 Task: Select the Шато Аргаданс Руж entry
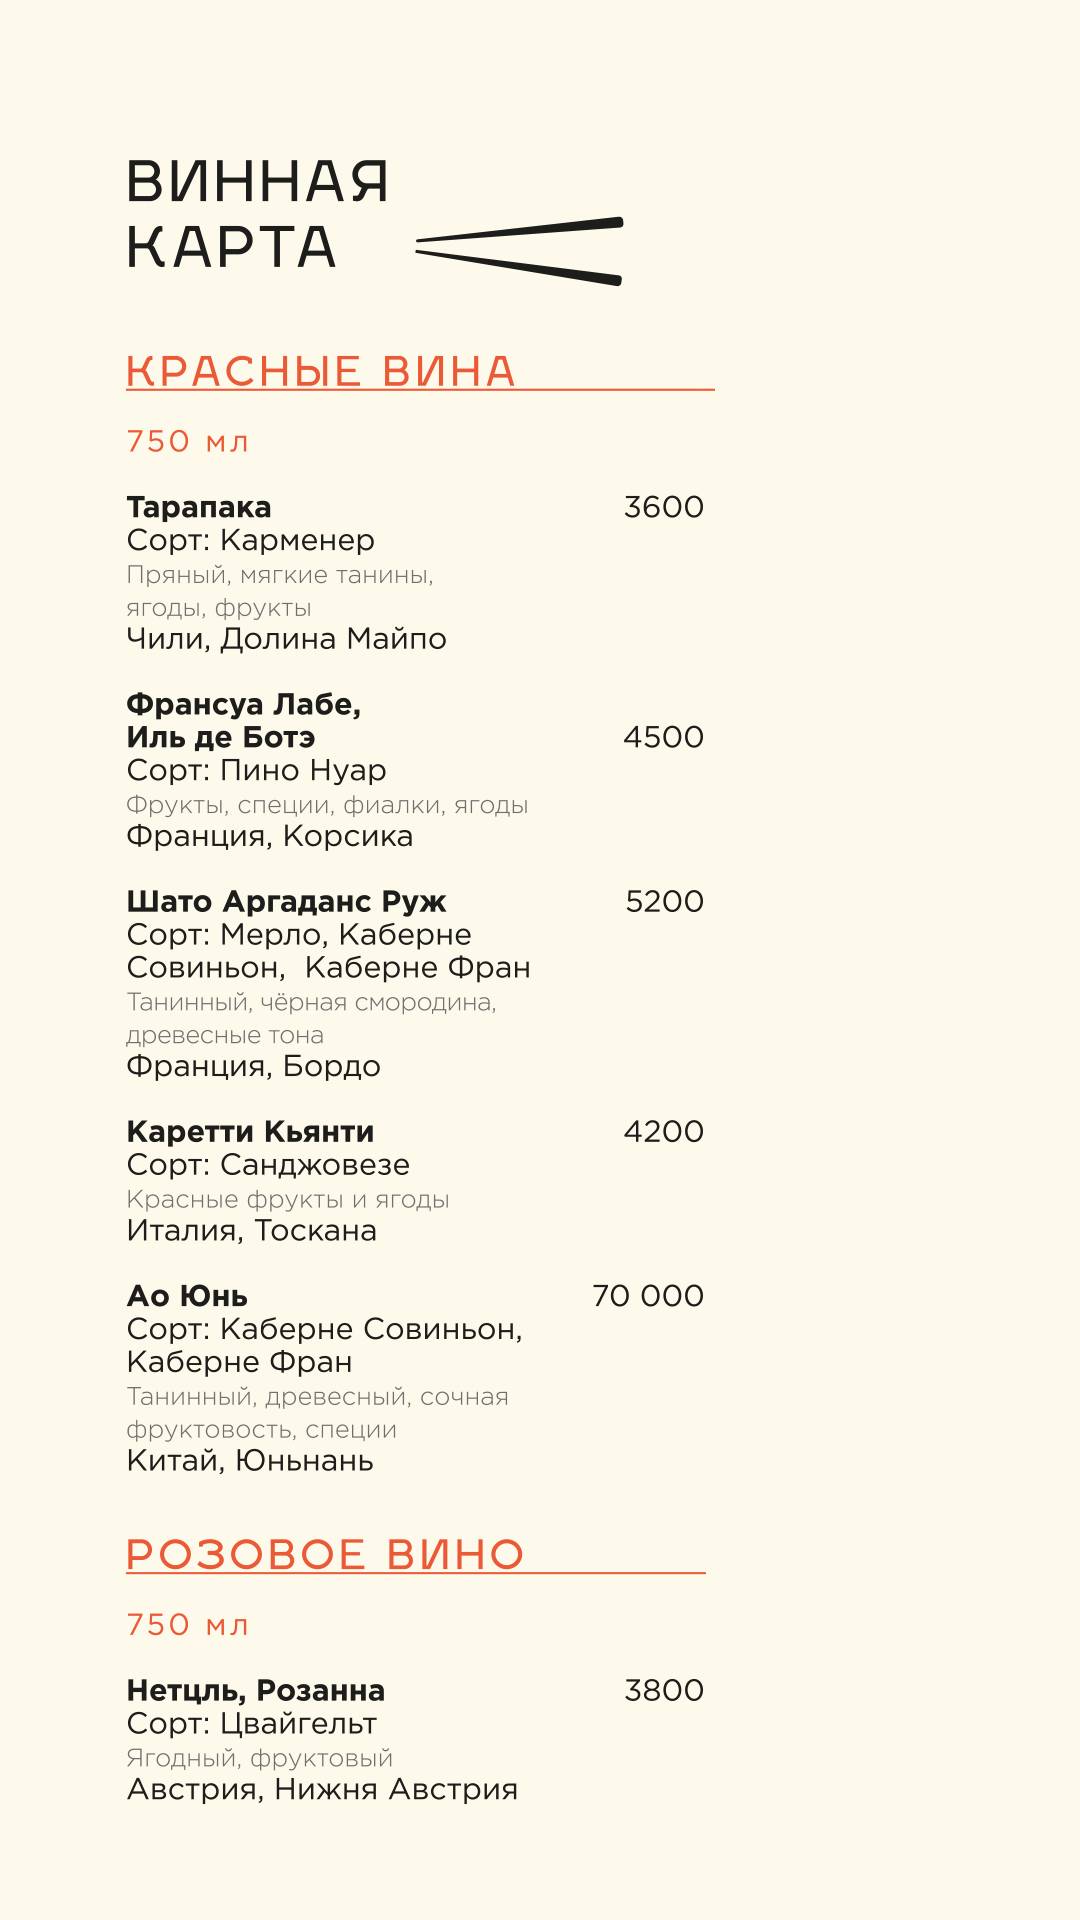[286, 902]
